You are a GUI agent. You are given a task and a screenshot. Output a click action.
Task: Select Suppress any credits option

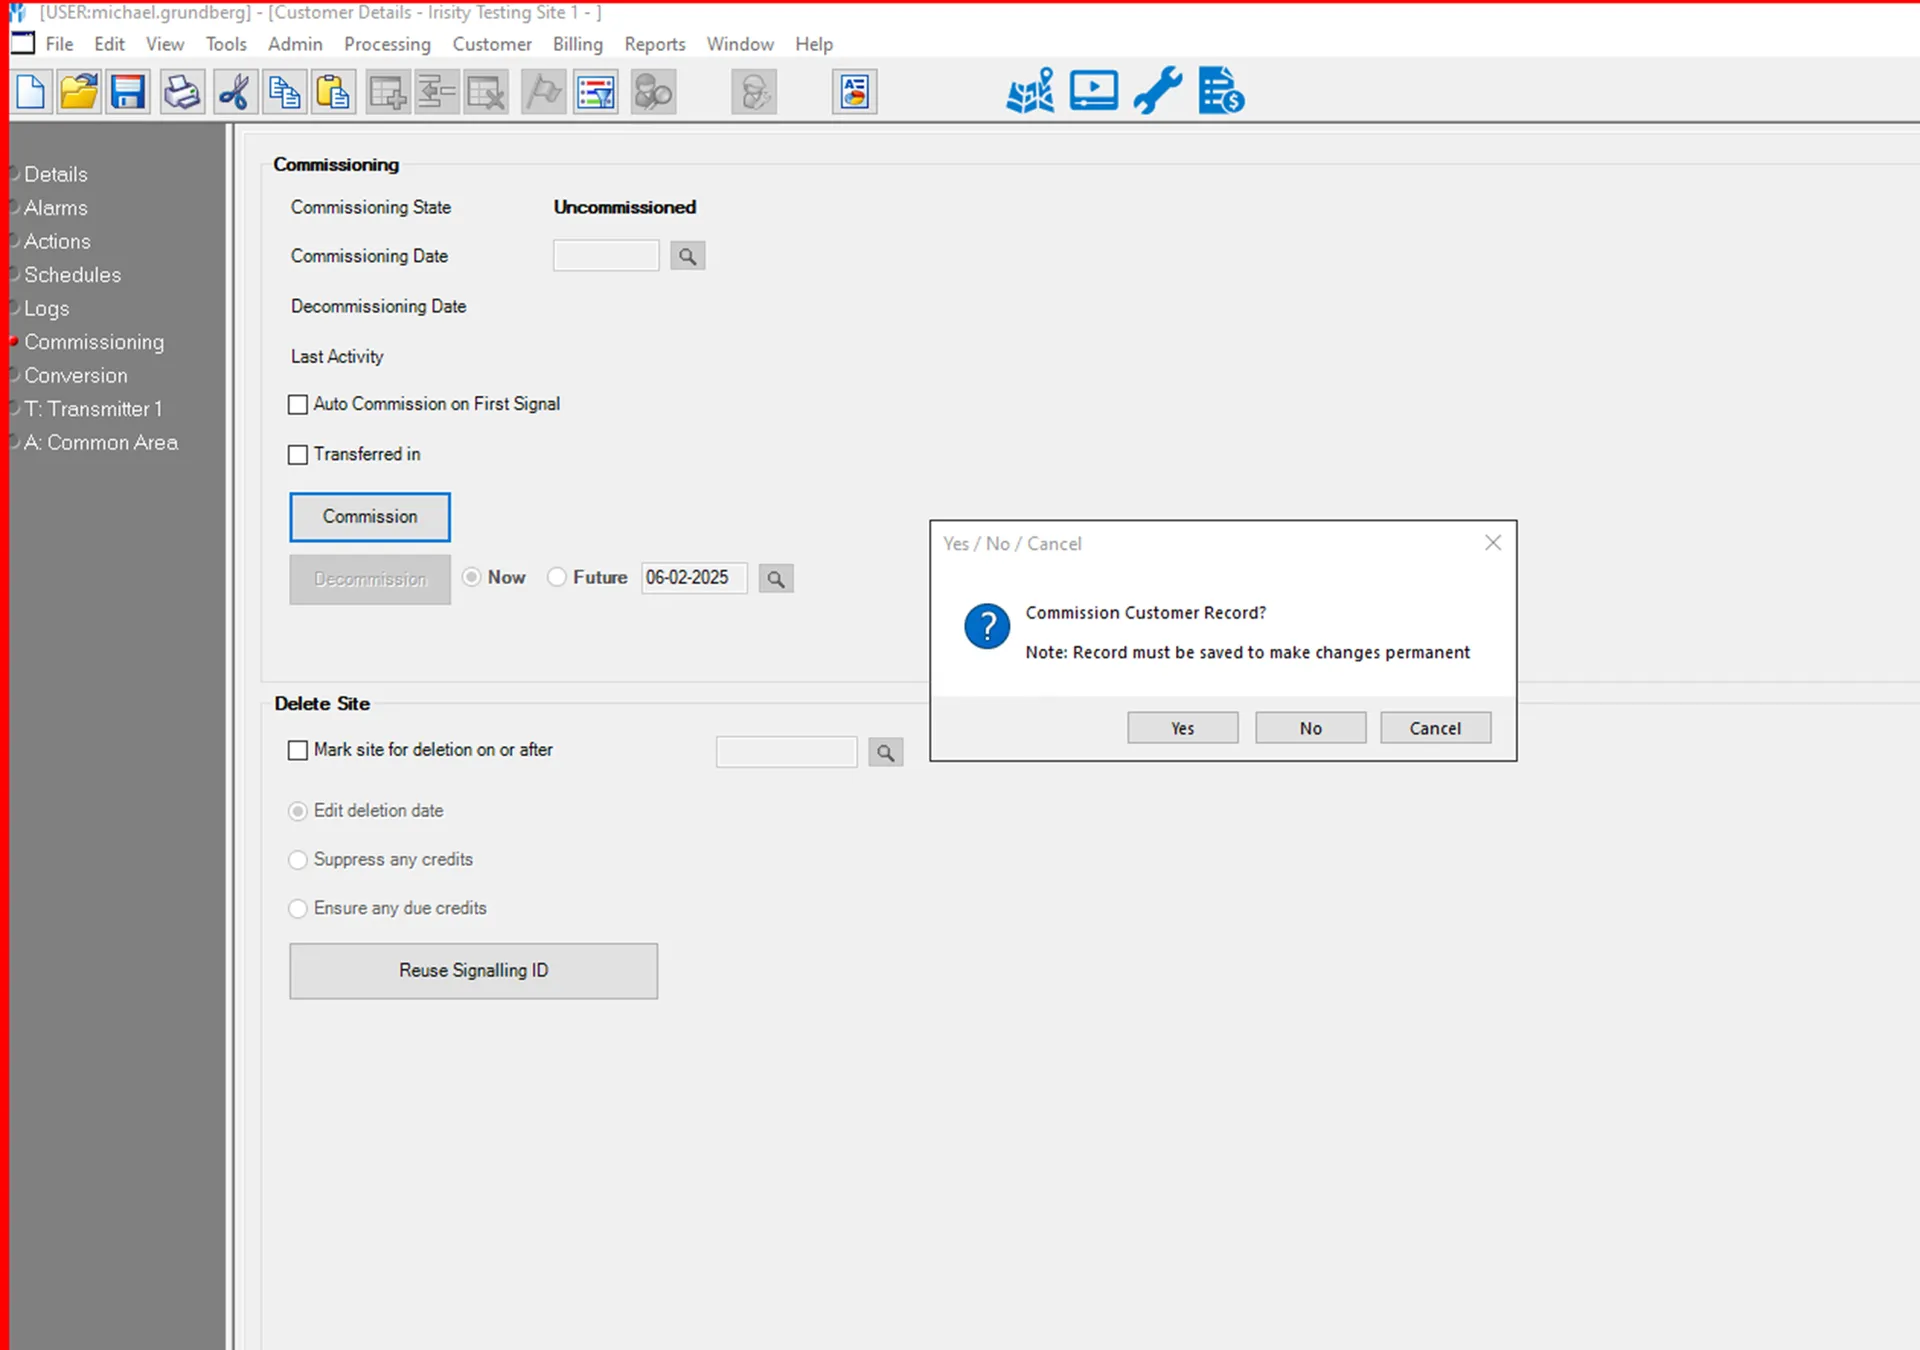click(x=298, y=859)
